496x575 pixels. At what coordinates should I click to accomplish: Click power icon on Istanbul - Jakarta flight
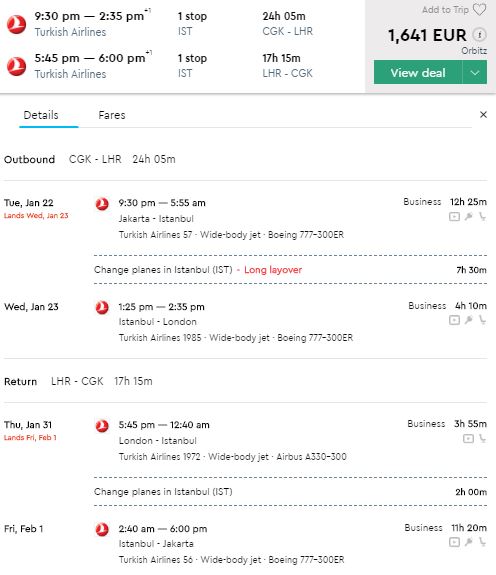pos(469,542)
